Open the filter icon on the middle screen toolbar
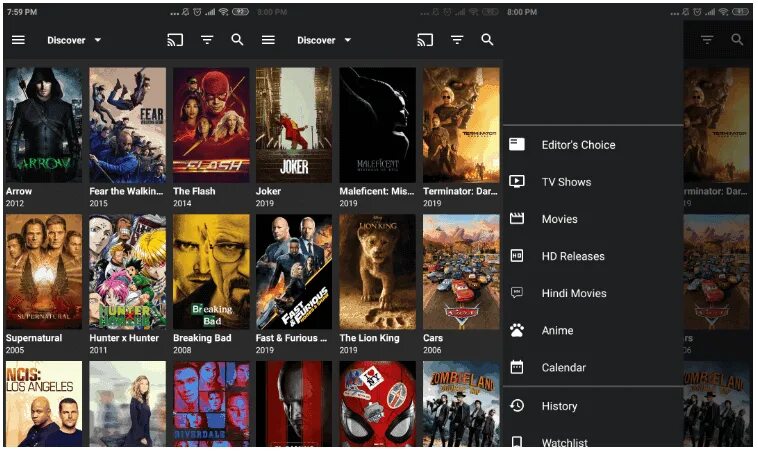This screenshot has width=758, height=451. [457, 40]
